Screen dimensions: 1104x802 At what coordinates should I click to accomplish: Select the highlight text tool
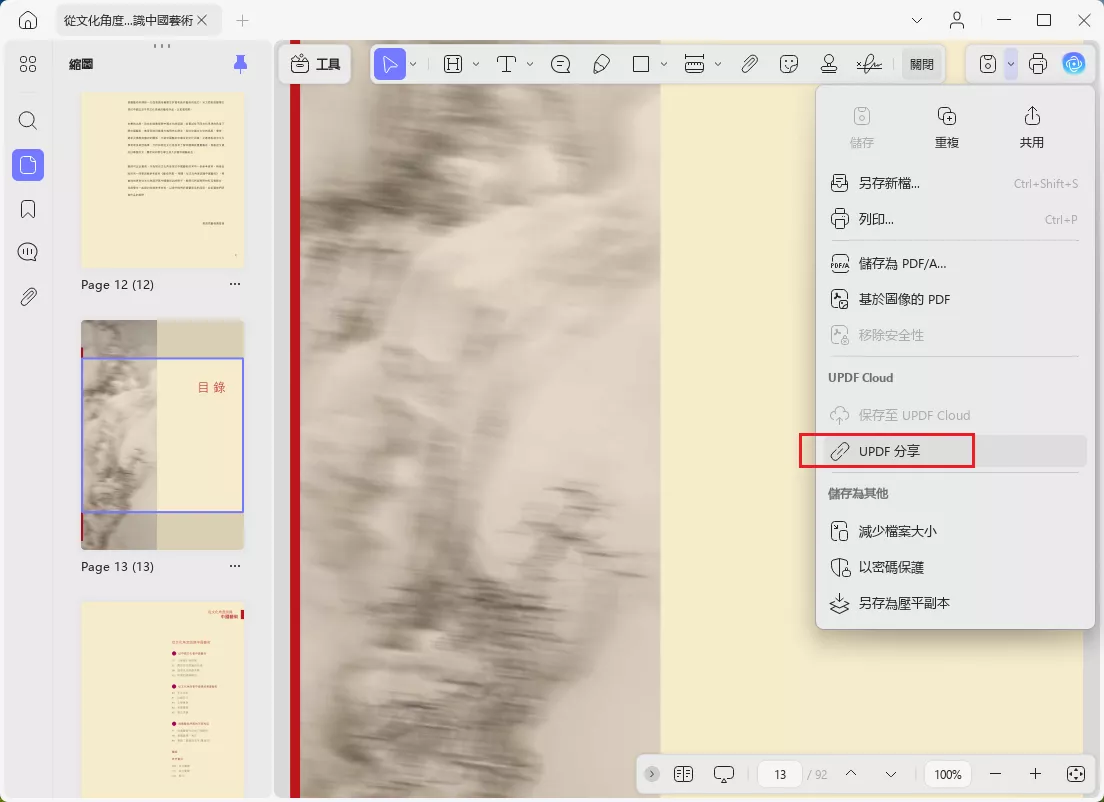tap(453, 65)
